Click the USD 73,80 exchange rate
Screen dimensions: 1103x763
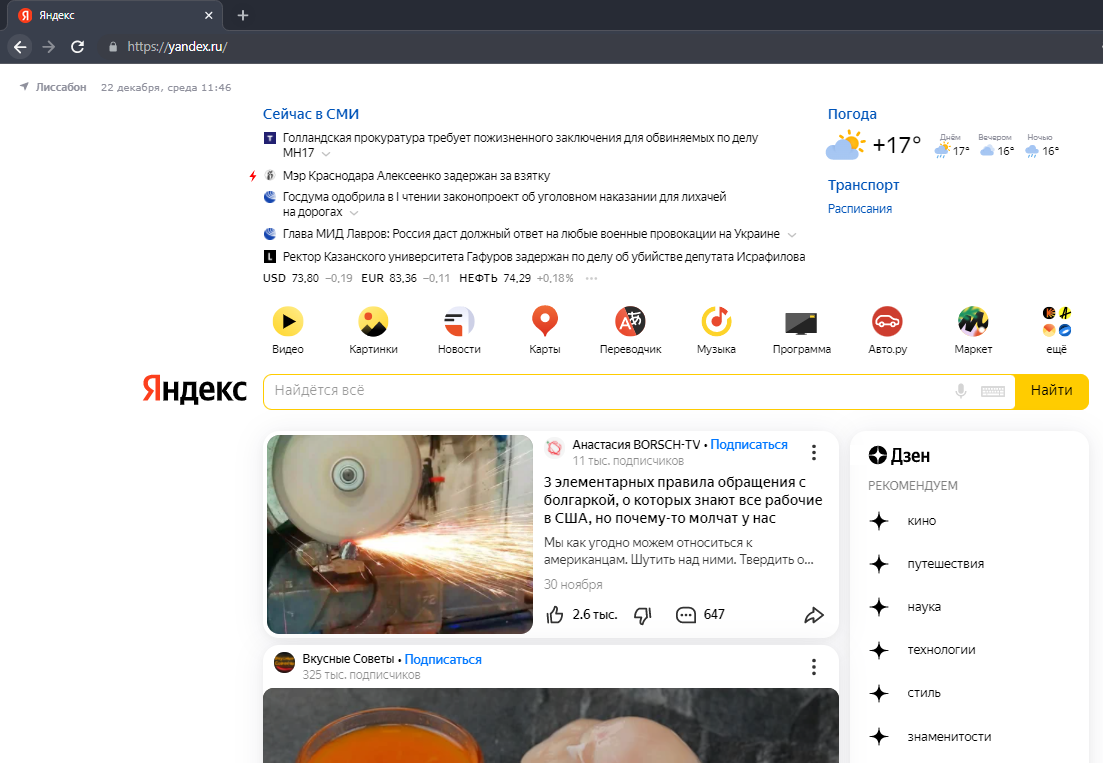[291, 278]
